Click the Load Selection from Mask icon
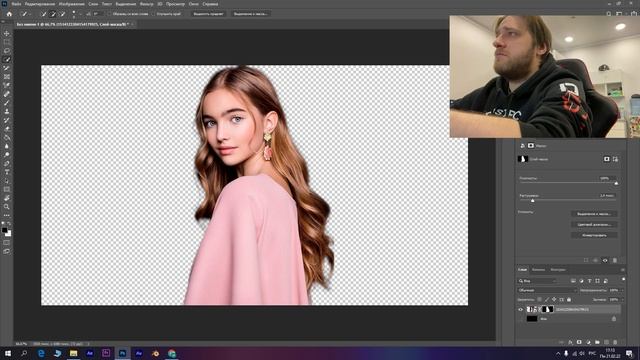 coord(586,260)
